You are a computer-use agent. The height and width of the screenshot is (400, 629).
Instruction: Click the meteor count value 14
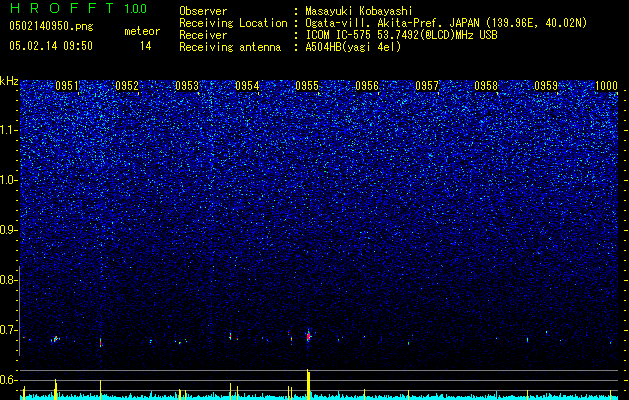click(x=145, y=46)
